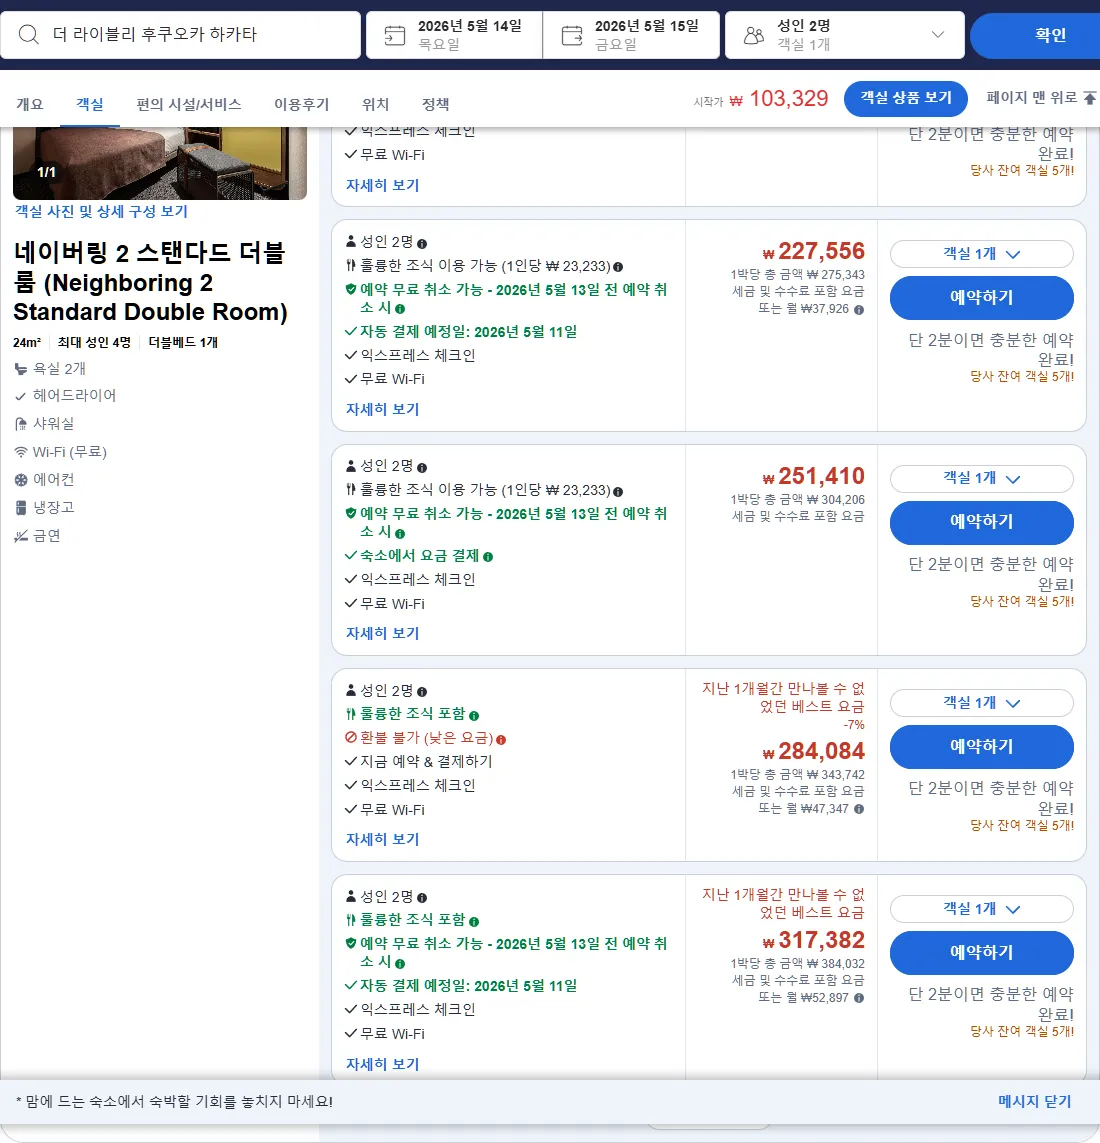Open 객실 1개 dropdown for ₩317,382 offer
This screenshot has width=1100, height=1143.
tap(981, 909)
